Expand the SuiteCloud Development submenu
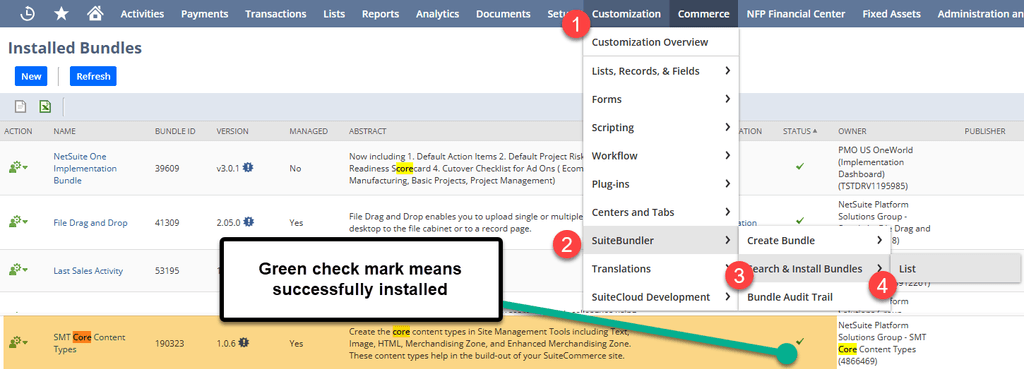 tap(661, 297)
